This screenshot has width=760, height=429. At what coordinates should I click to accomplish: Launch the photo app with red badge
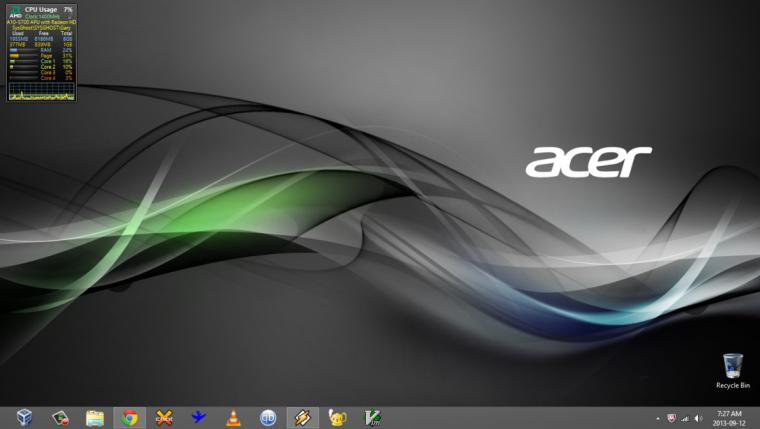click(60, 418)
